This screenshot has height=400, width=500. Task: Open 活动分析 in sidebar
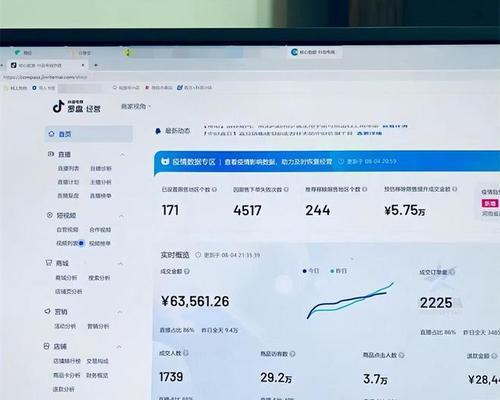tap(65, 326)
